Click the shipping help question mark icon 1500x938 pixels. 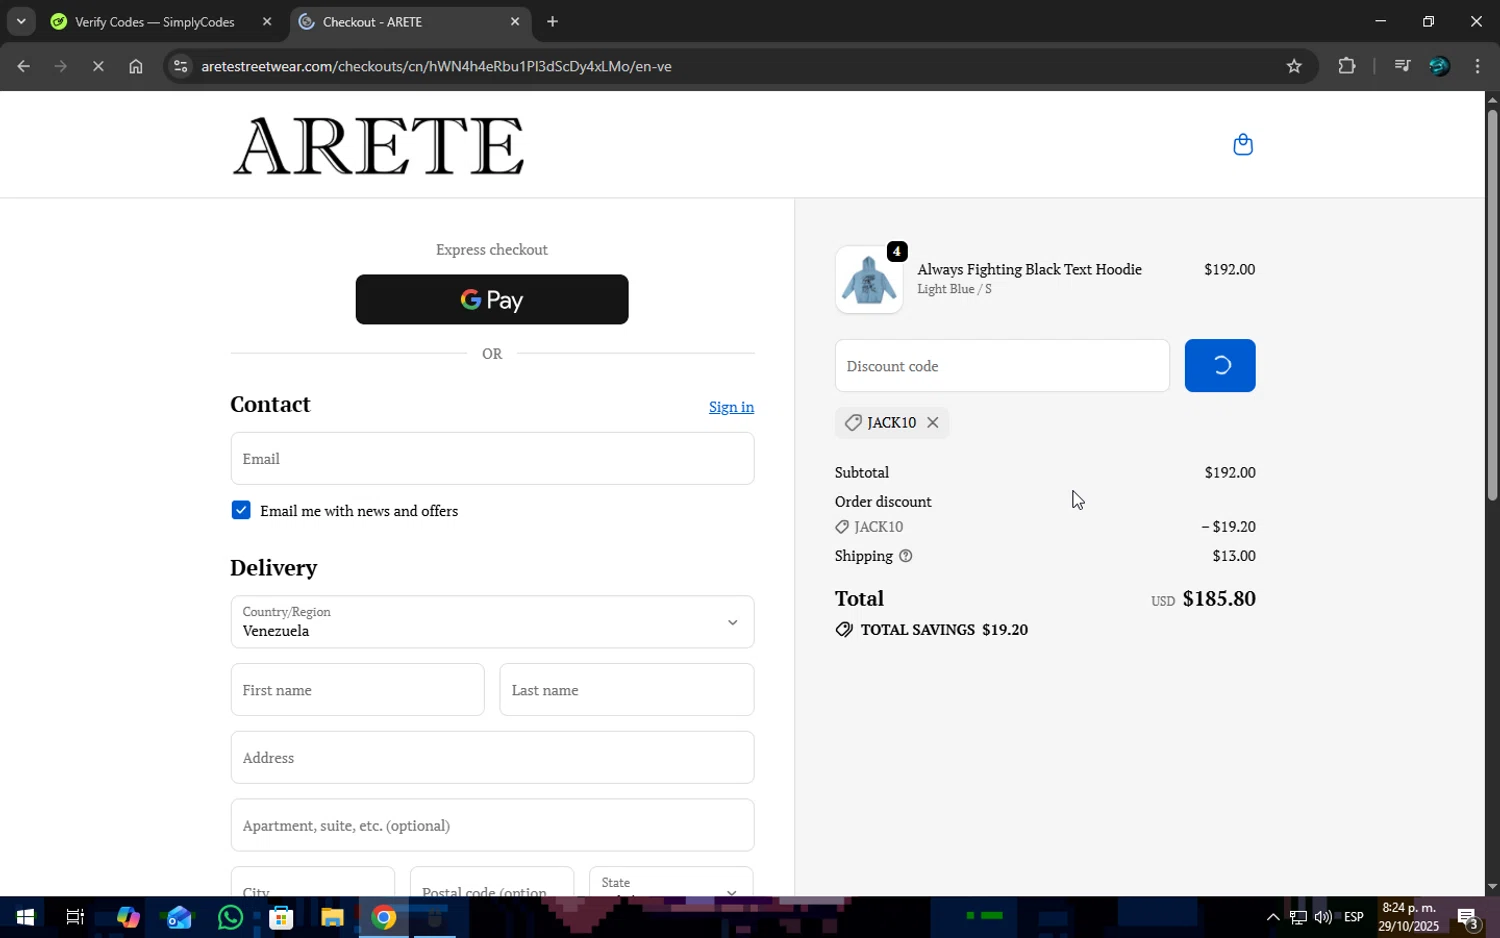click(x=906, y=556)
